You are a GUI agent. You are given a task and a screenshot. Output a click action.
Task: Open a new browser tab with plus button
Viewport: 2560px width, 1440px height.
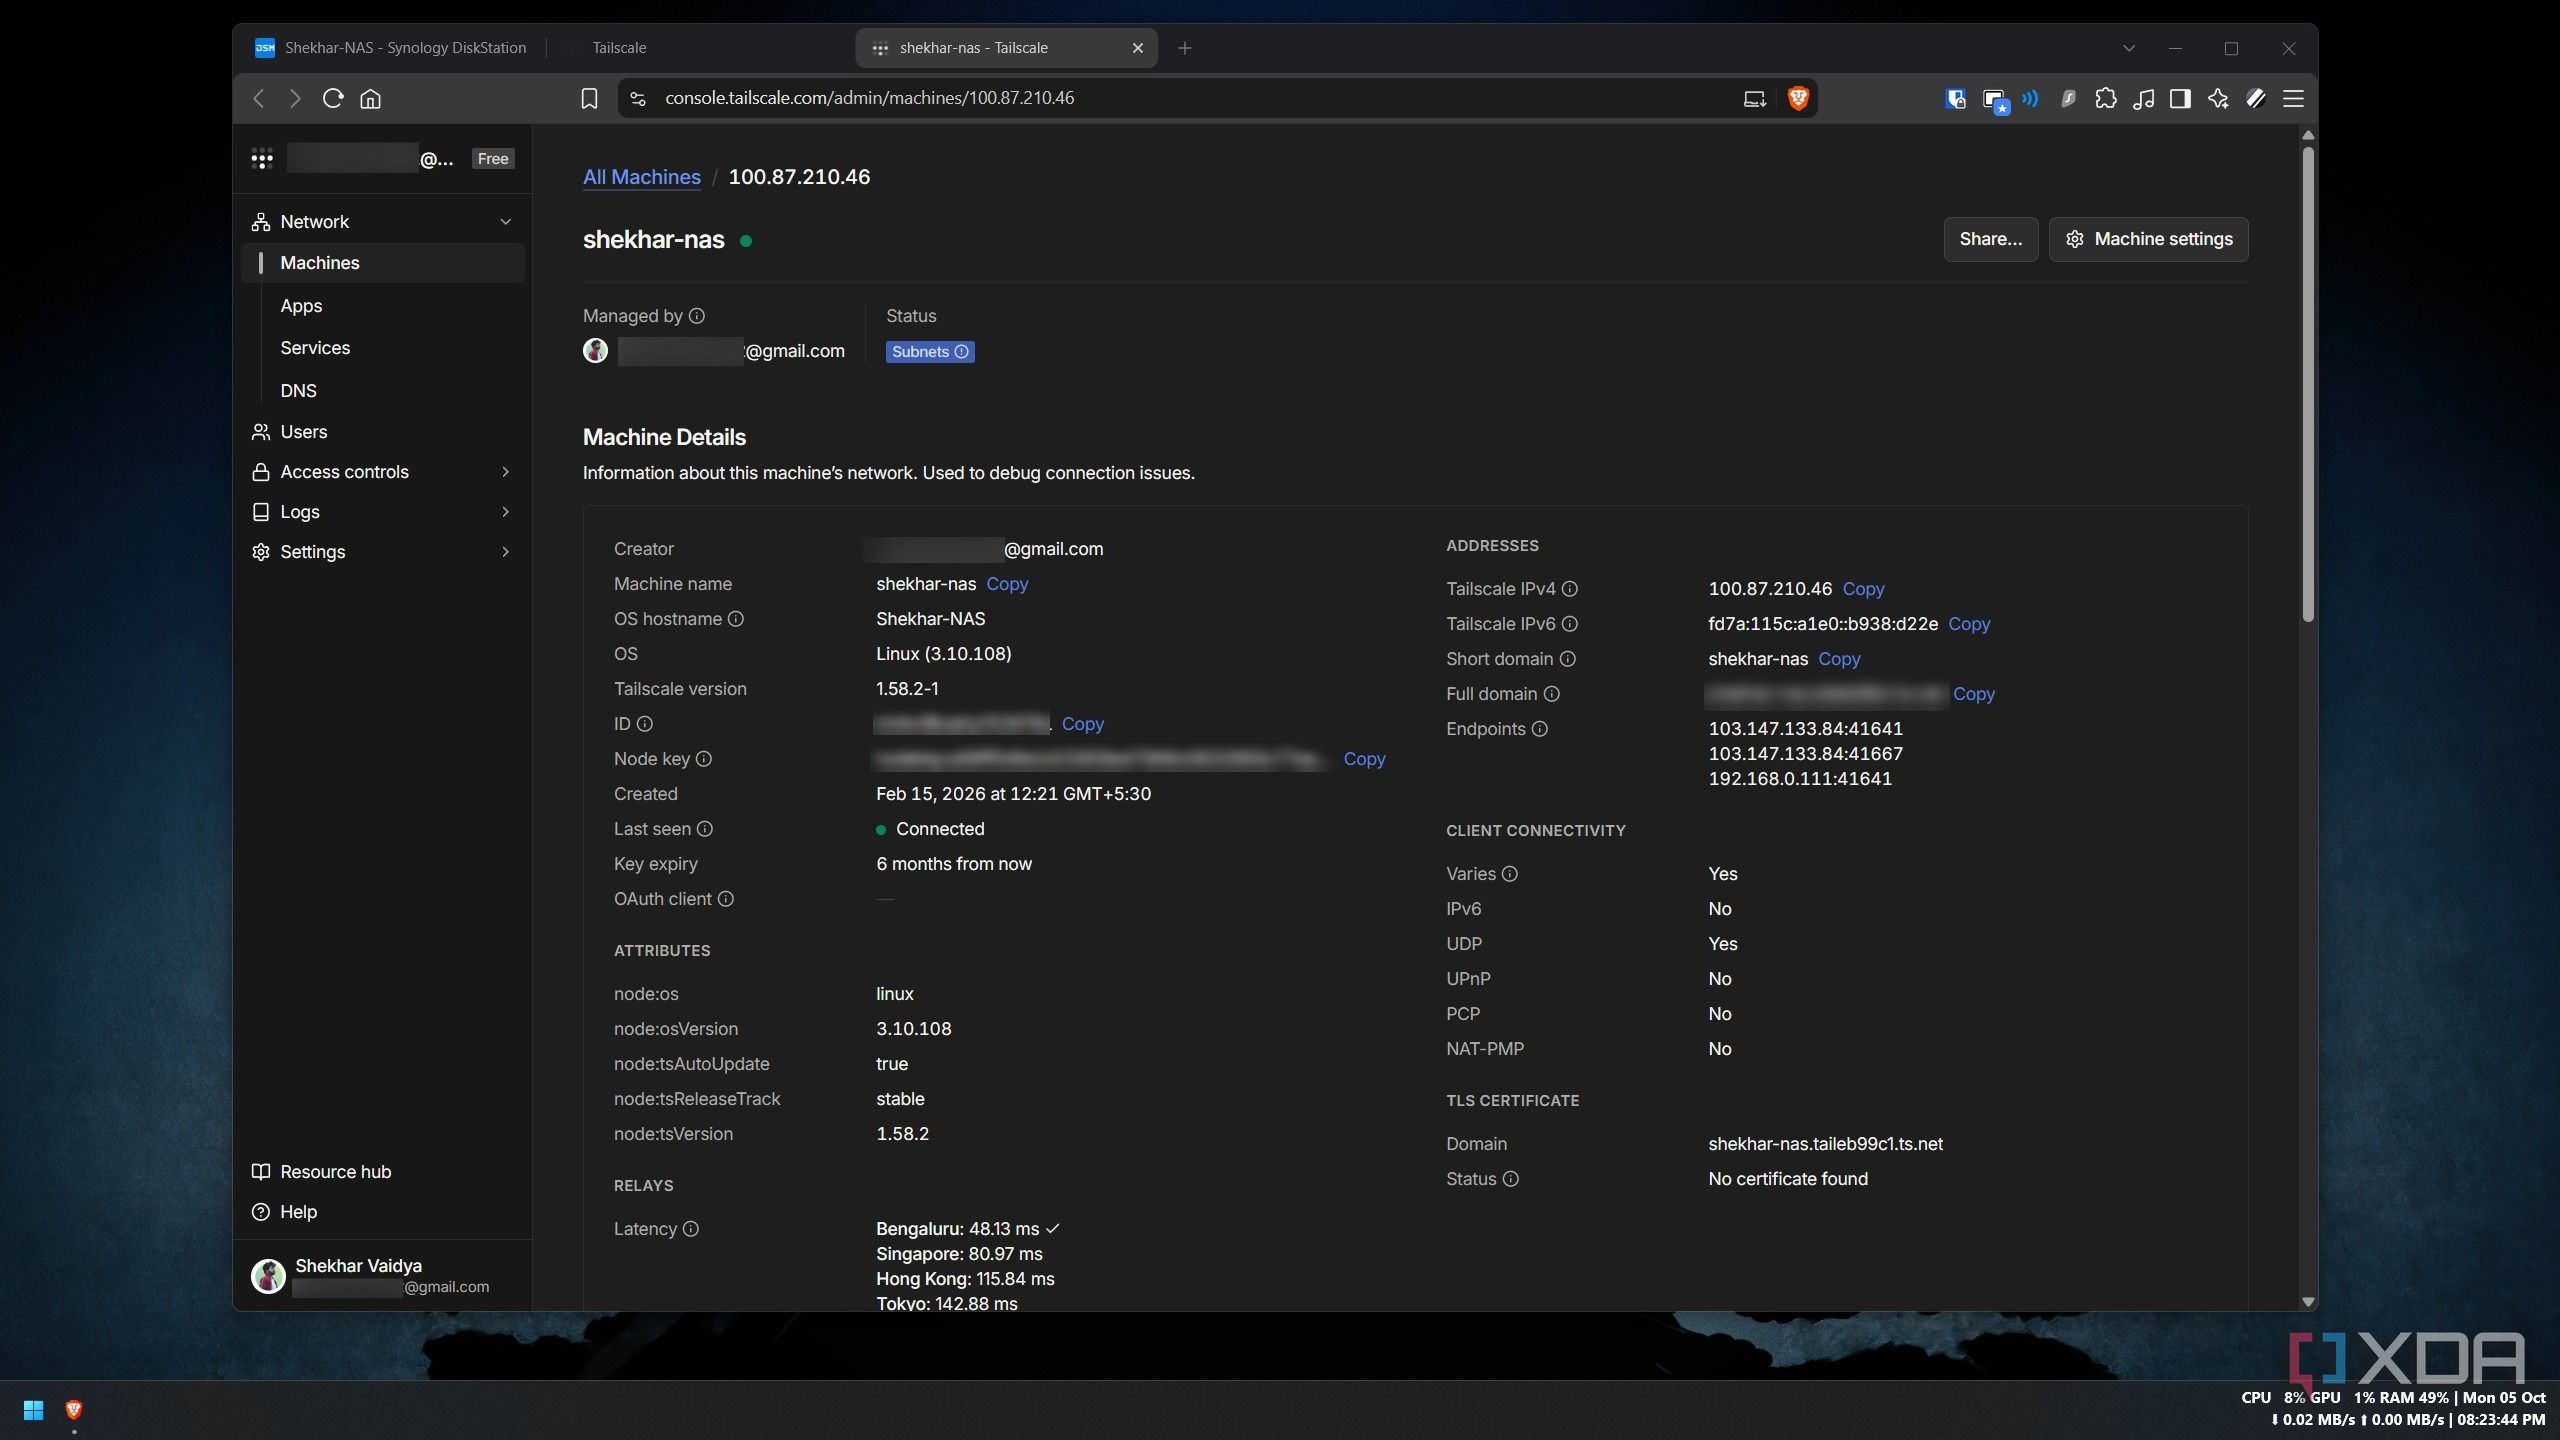tap(1185, 48)
